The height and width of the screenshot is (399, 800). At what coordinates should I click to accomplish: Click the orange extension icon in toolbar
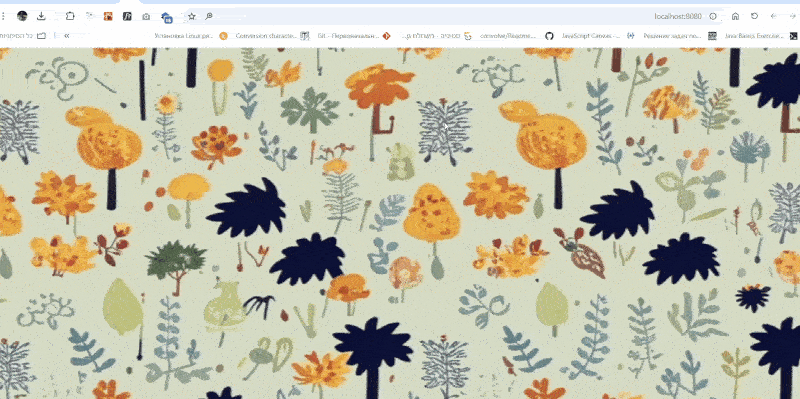pos(108,16)
